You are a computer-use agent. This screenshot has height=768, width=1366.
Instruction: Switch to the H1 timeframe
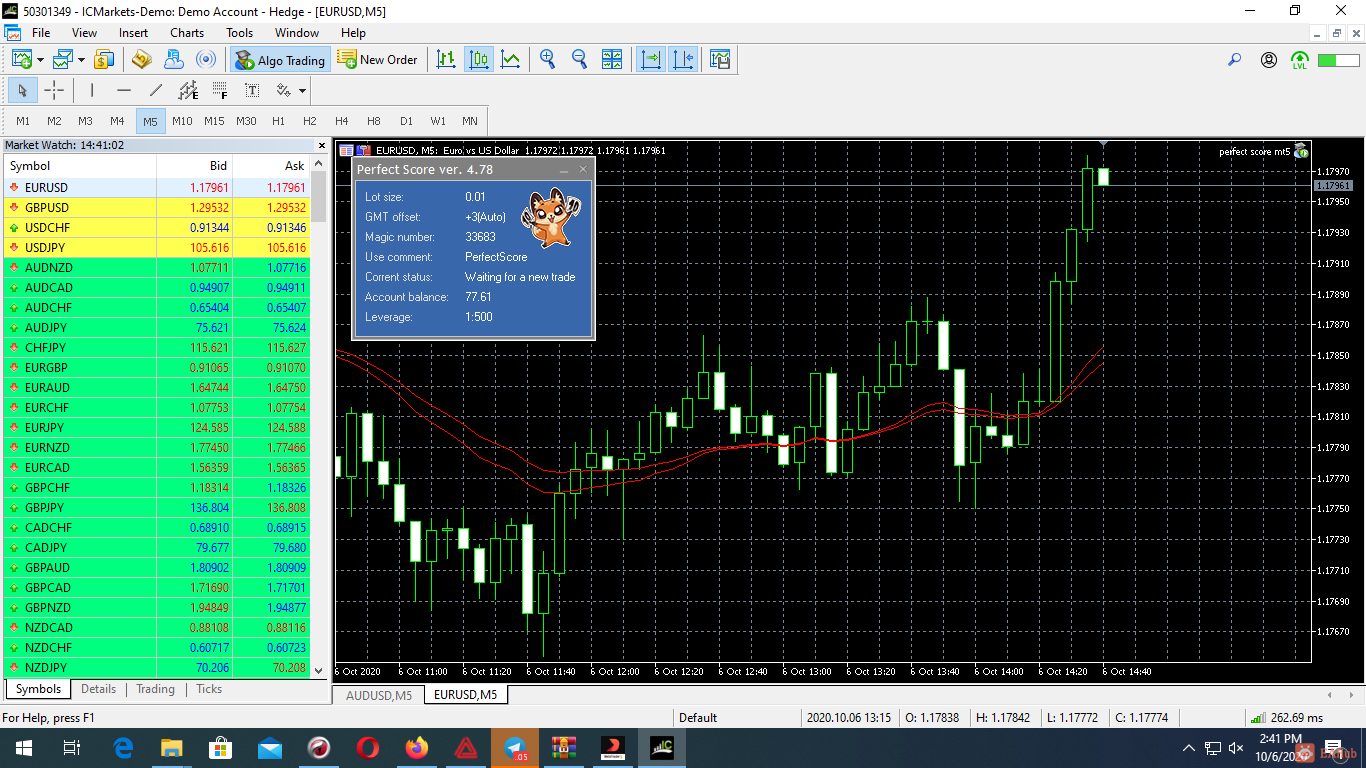click(x=278, y=121)
